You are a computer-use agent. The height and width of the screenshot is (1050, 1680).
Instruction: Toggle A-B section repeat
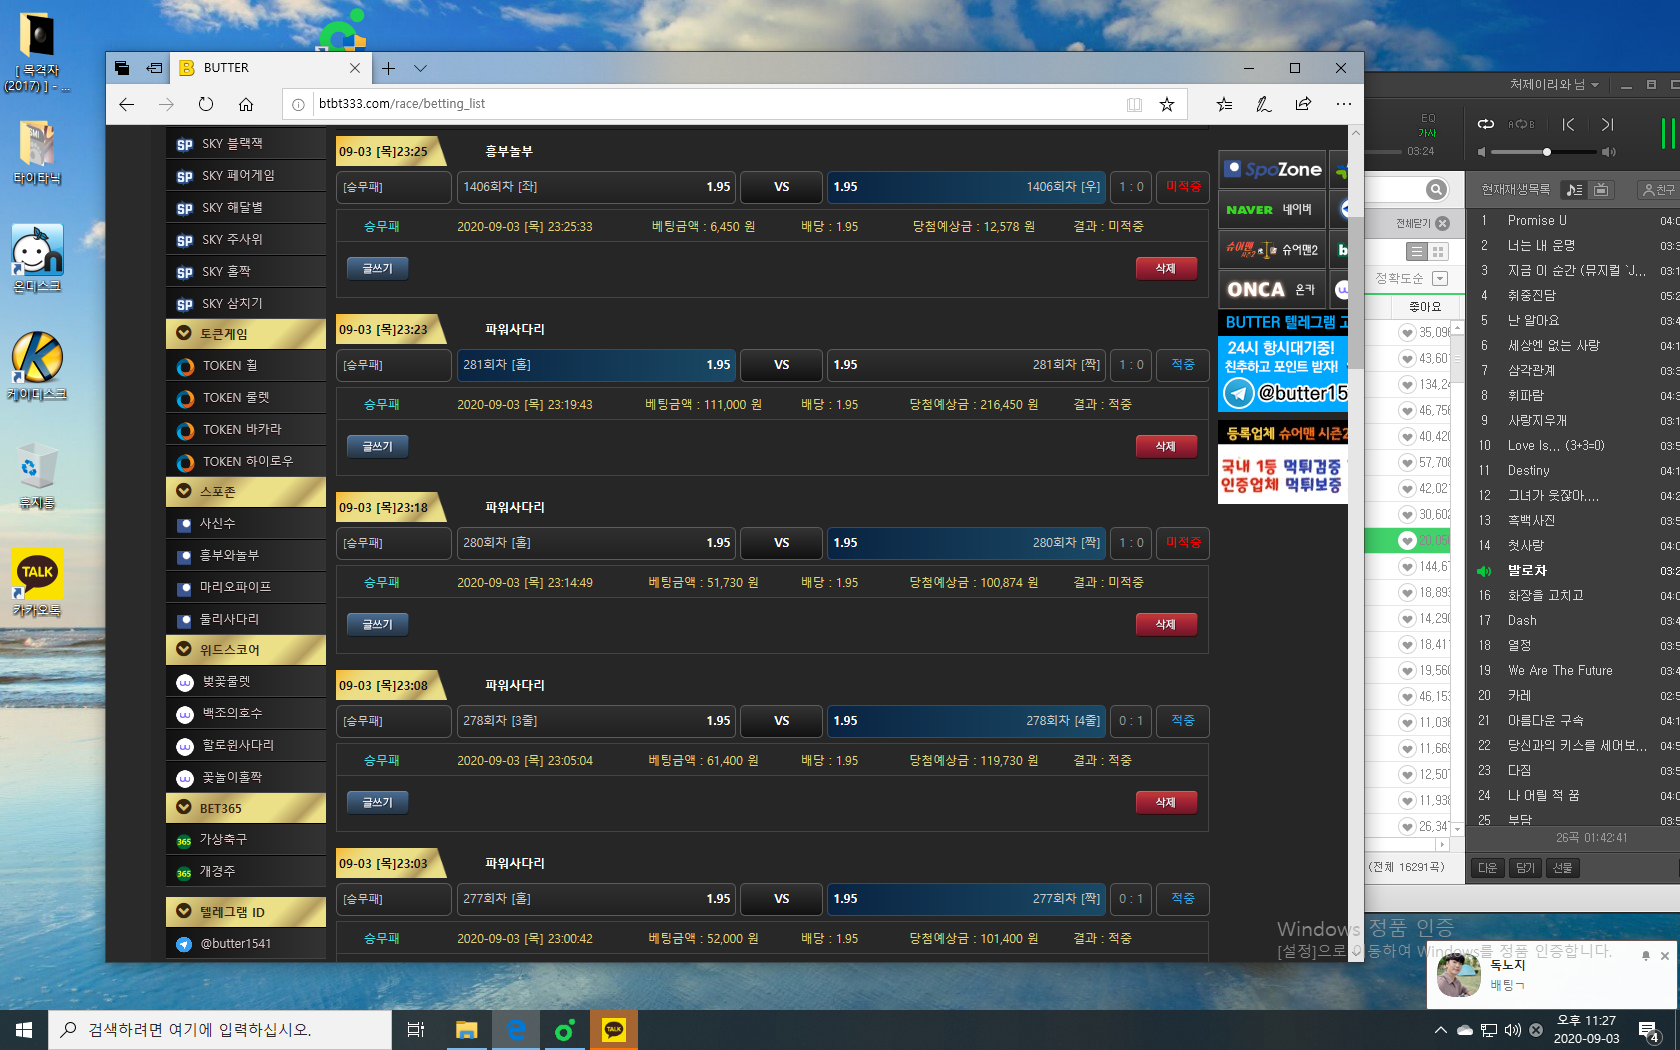pos(1521,125)
